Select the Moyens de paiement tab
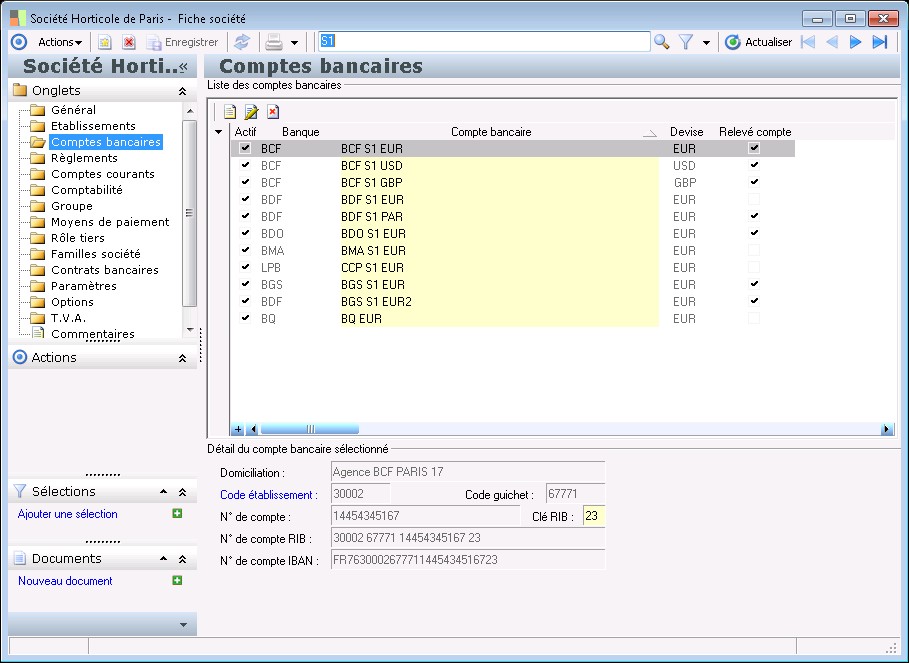The width and height of the screenshot is (909, 663). click(110, 222)
